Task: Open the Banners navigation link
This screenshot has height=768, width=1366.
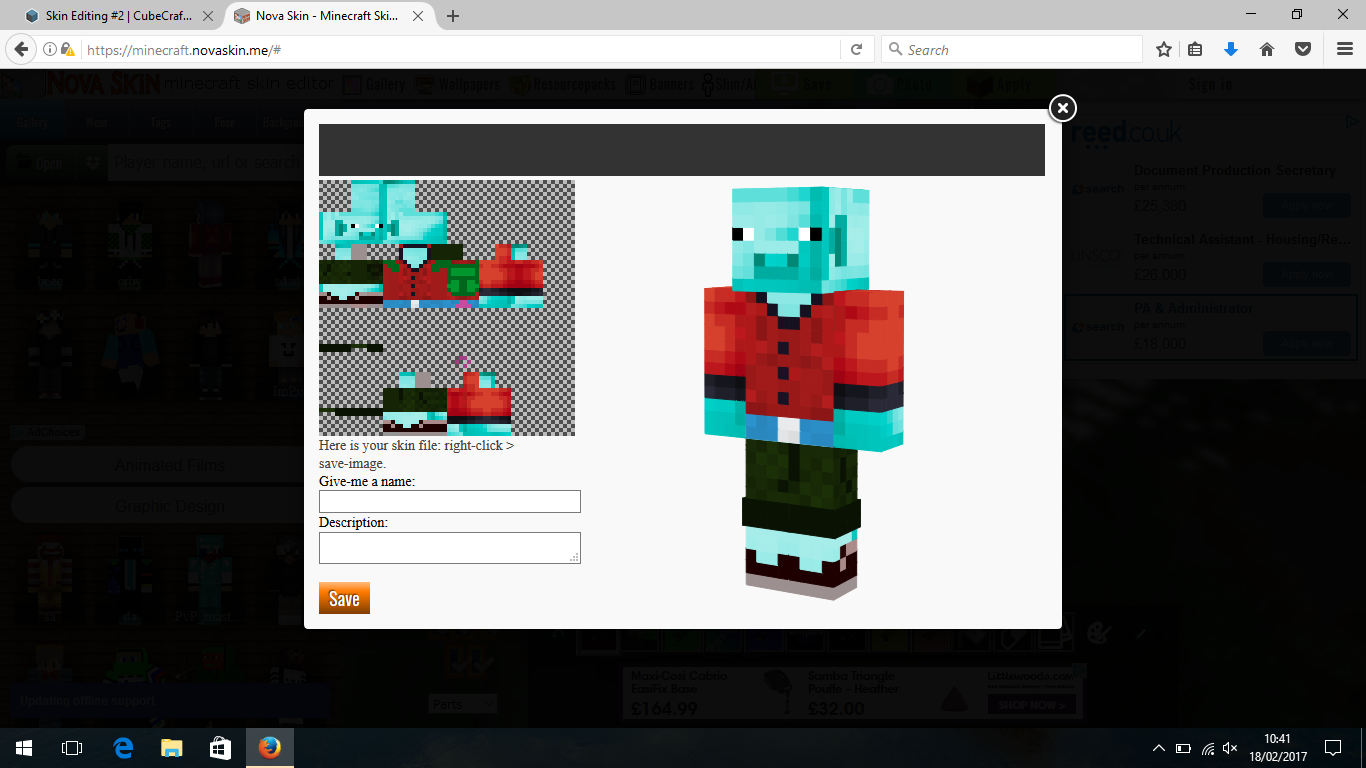Action: (661, 85)
